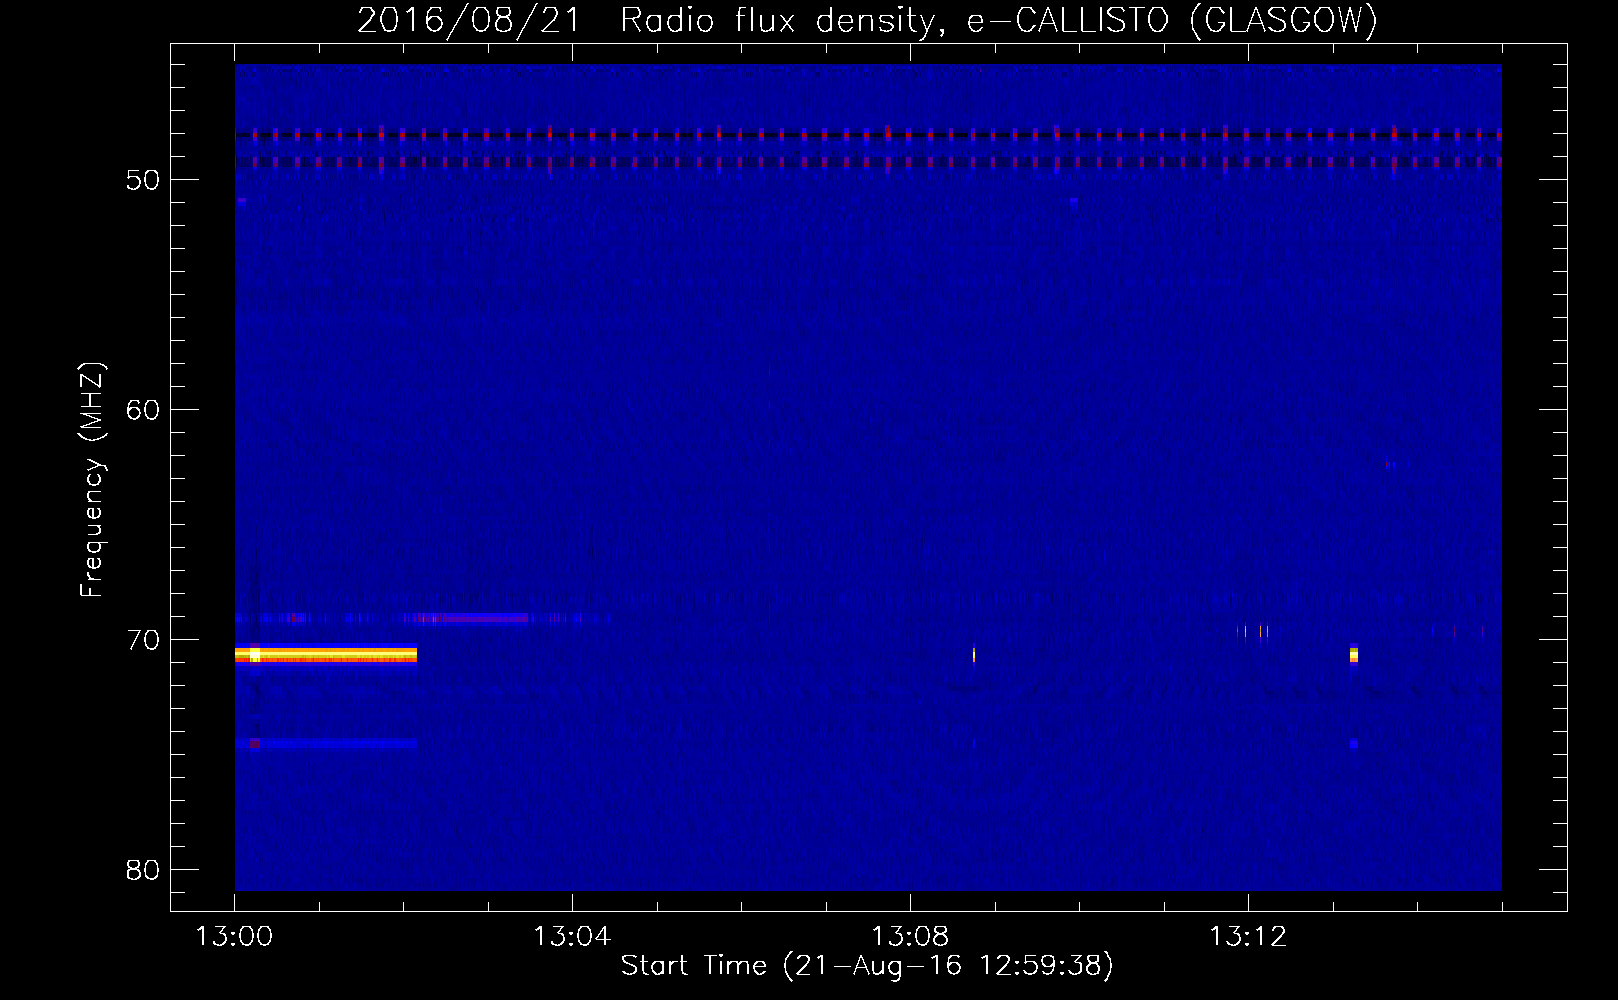
Task: Click the '50' frequency tick label
Action: click(x=143, y=180)
